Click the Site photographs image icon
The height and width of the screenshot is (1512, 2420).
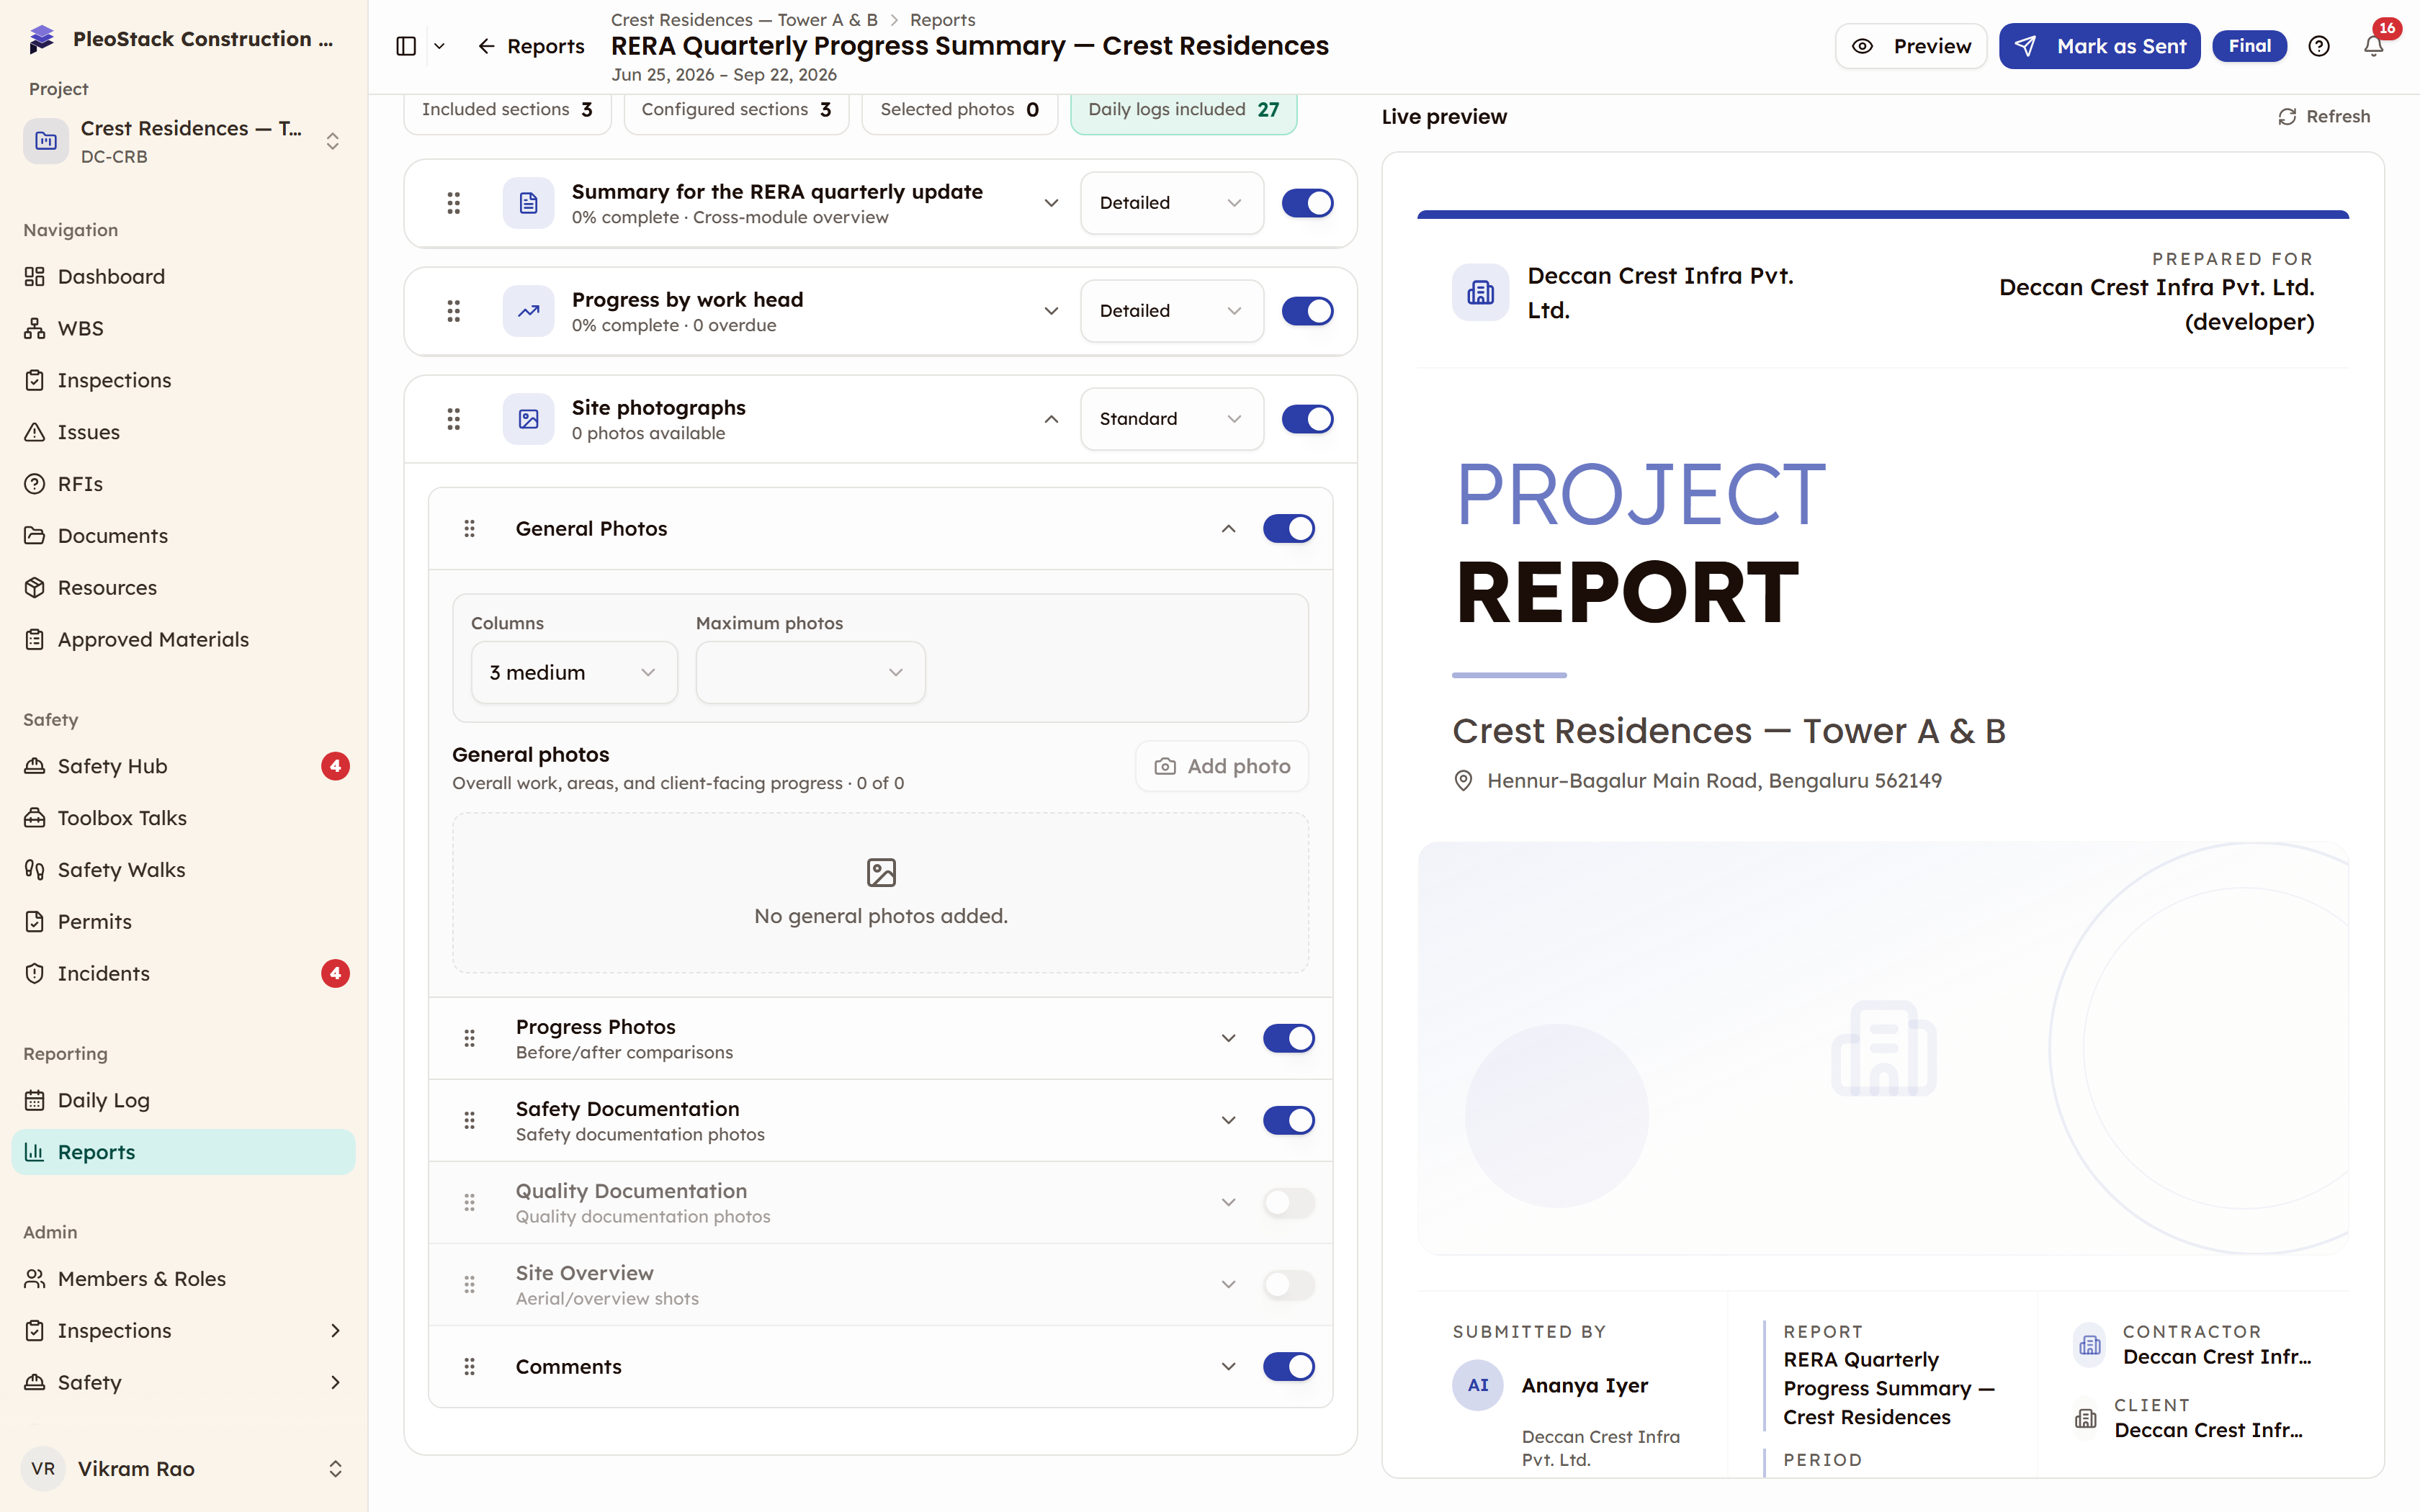529,419
